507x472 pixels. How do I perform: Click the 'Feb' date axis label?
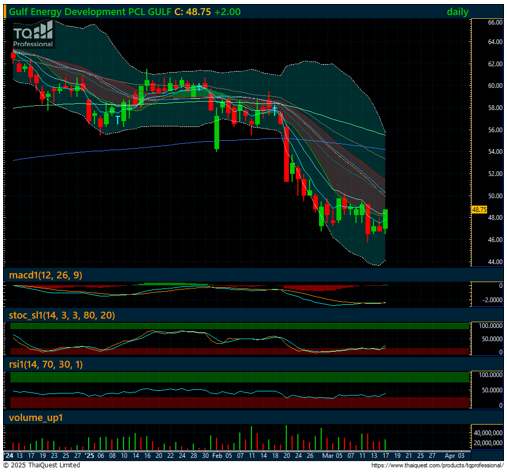click(x=217, y=456)
